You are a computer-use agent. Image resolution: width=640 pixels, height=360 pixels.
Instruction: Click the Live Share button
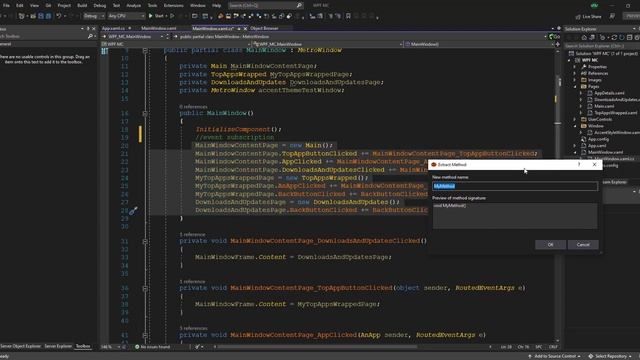tap(588, 16)
